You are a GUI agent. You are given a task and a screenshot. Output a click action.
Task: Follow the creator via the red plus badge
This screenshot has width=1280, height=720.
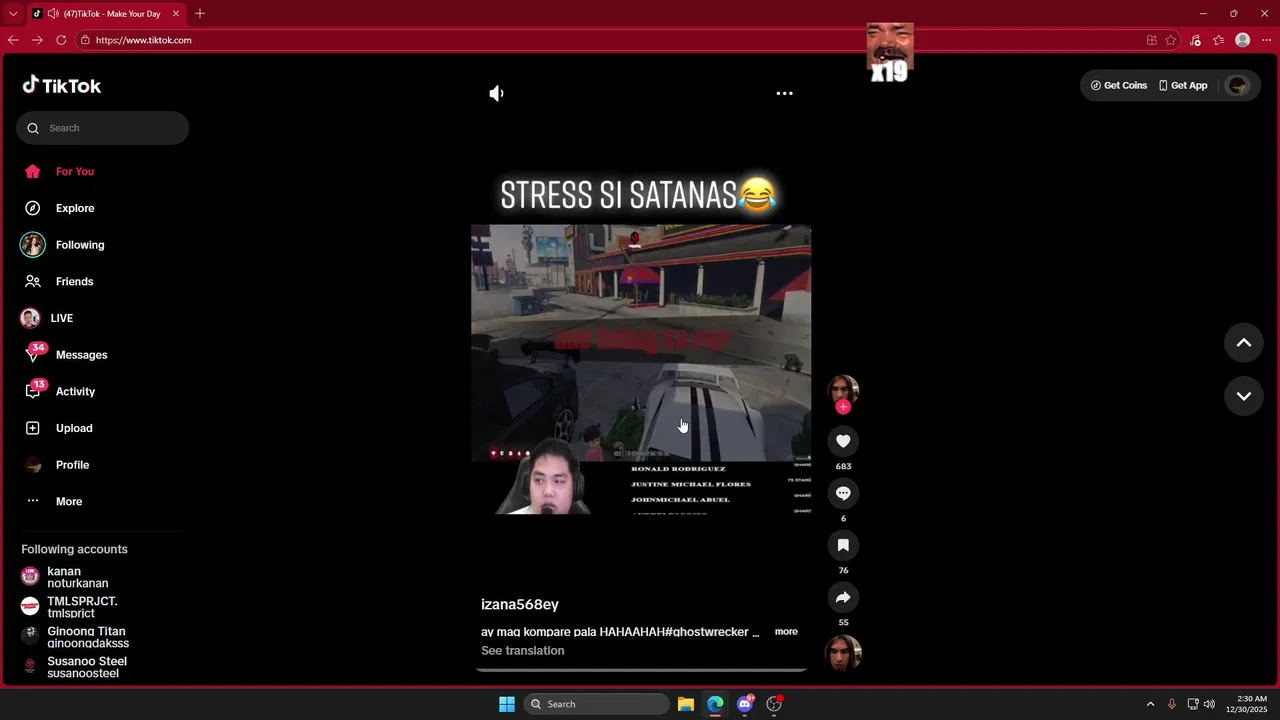pyautogui.click(x=843, y=407)
